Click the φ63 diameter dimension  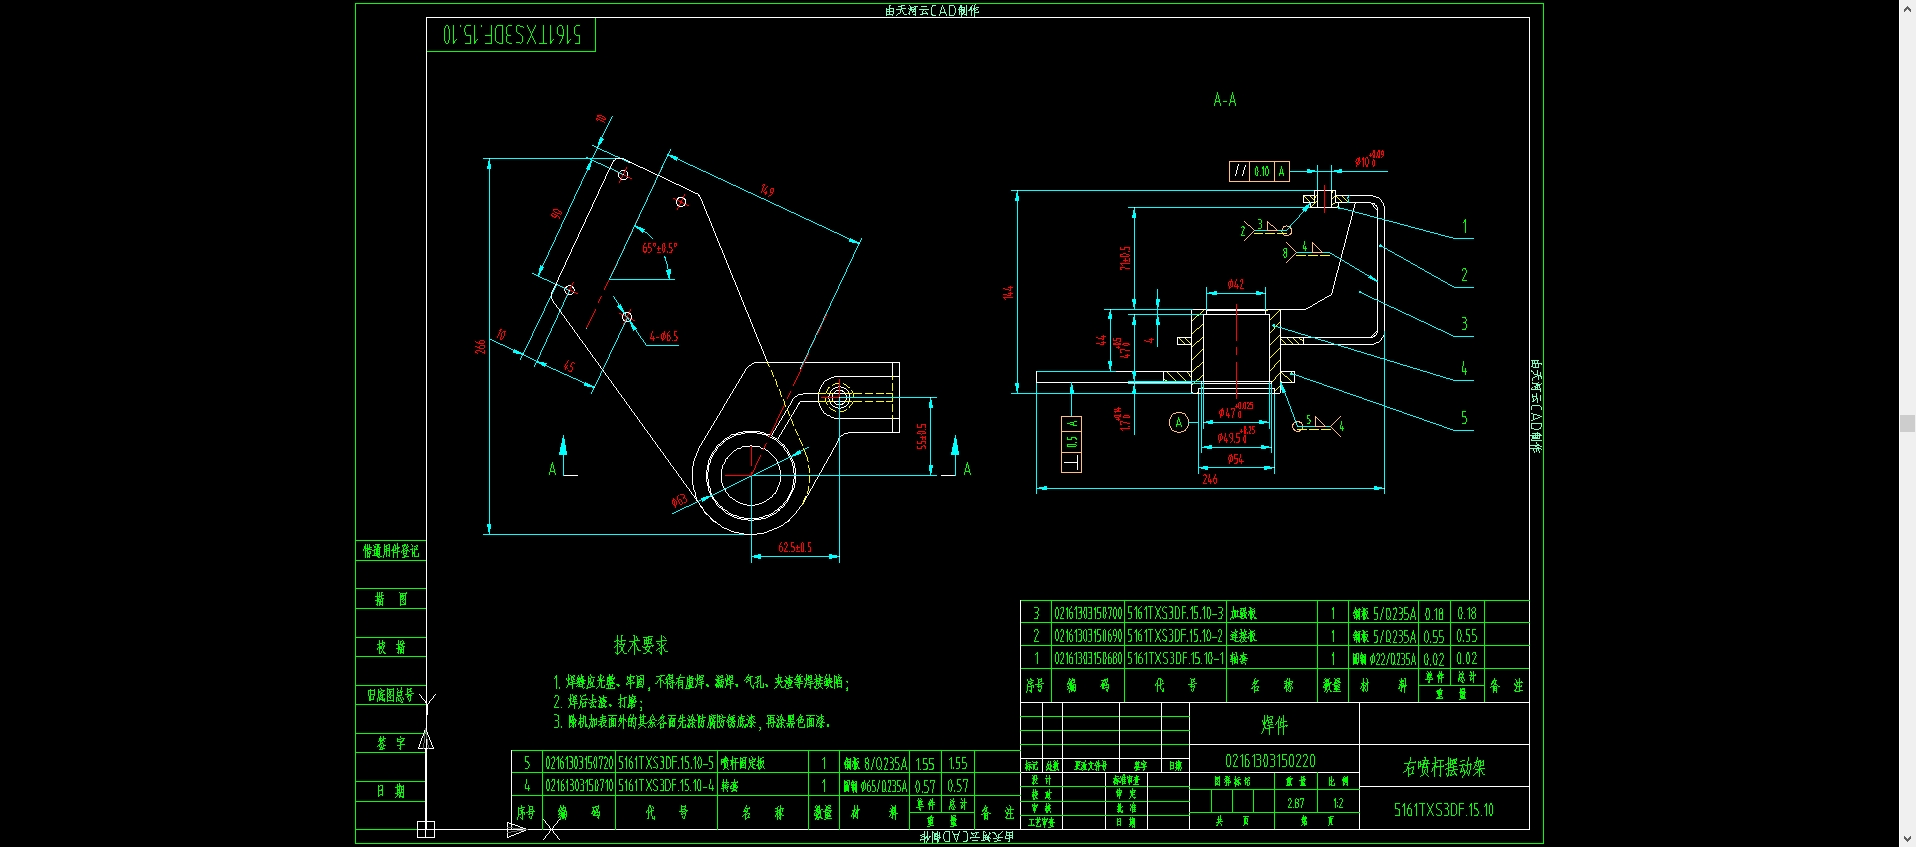click(x=680, y=500)
